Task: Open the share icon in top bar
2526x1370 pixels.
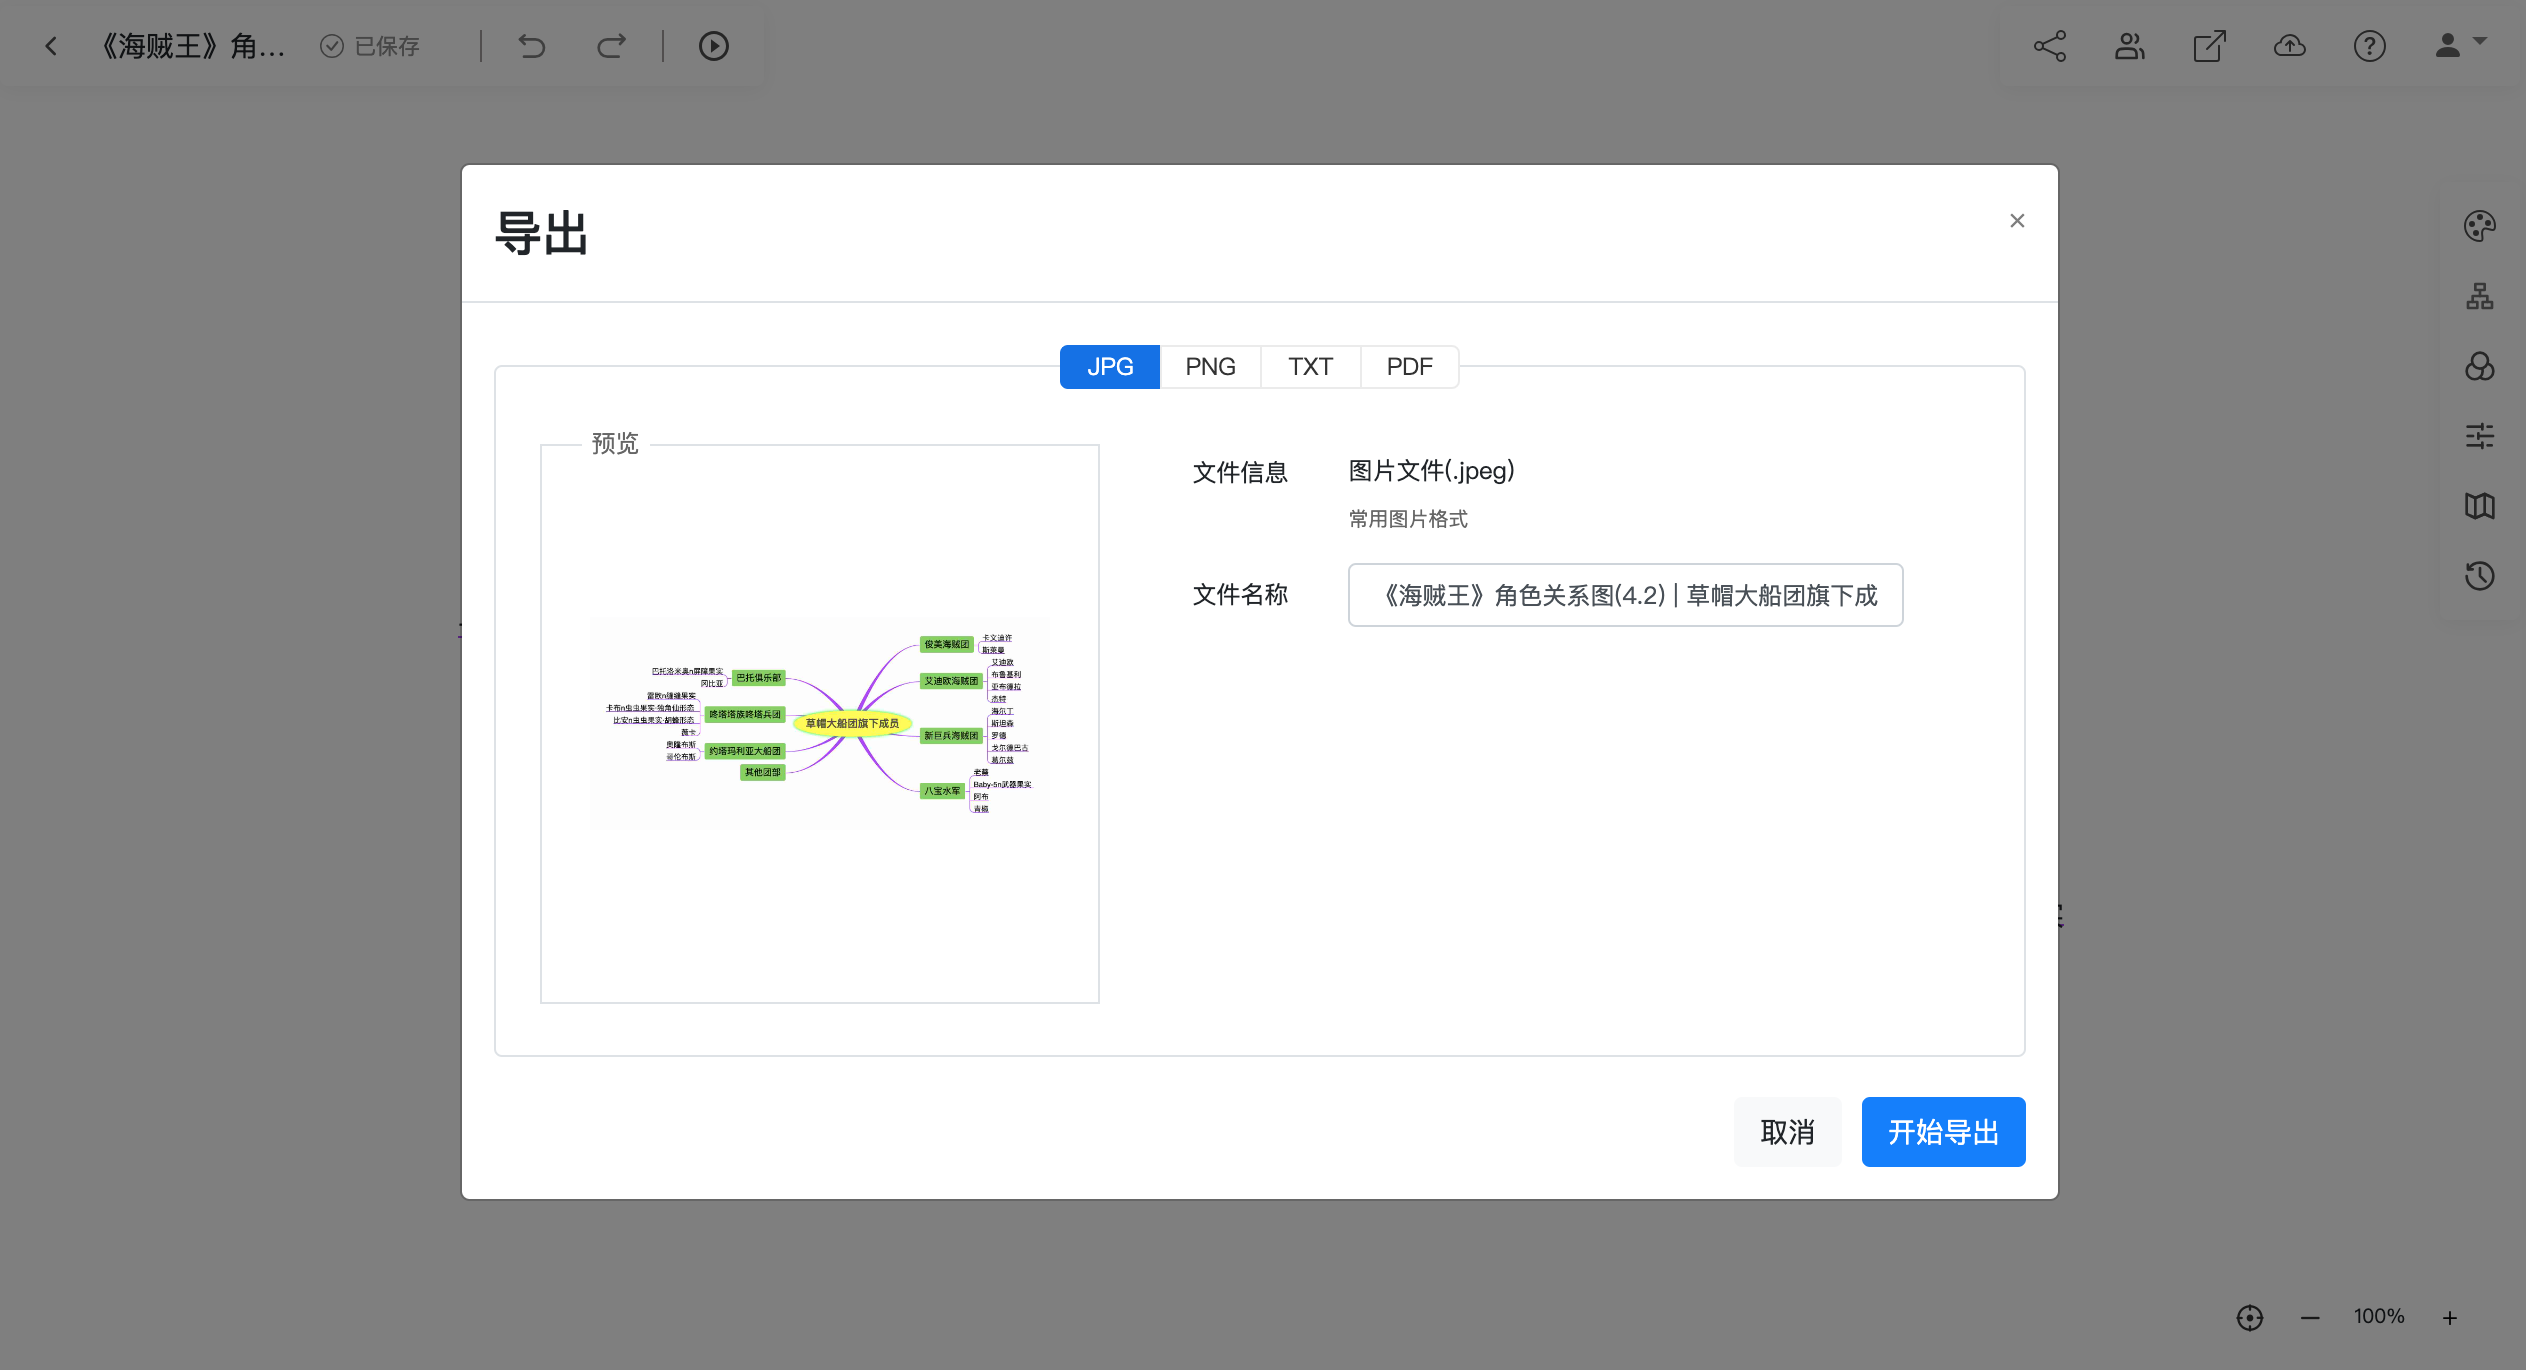Action: coord(2049,46)
